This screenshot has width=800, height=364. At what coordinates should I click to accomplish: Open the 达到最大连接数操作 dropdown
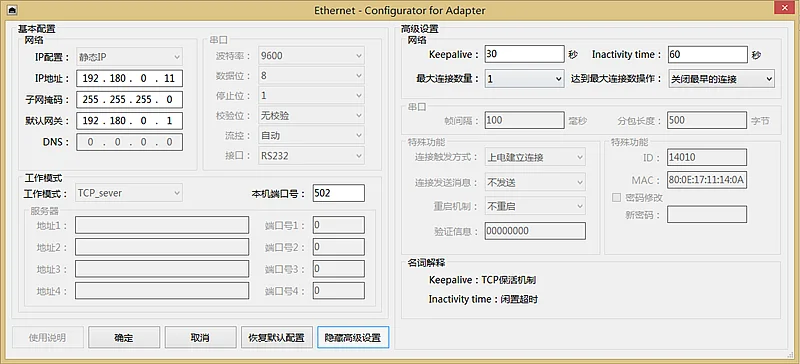721,79
